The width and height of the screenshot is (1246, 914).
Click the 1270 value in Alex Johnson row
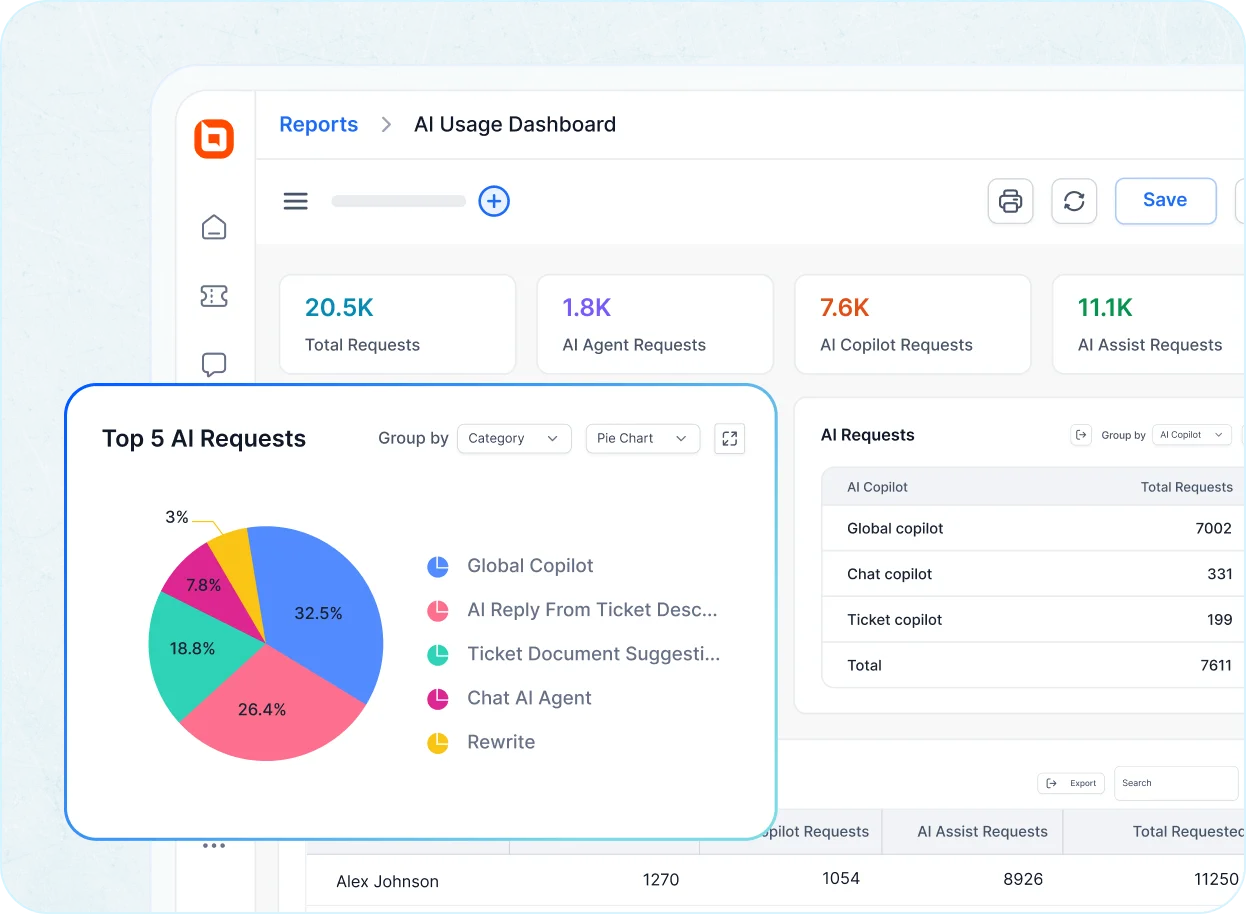[660, 879]
